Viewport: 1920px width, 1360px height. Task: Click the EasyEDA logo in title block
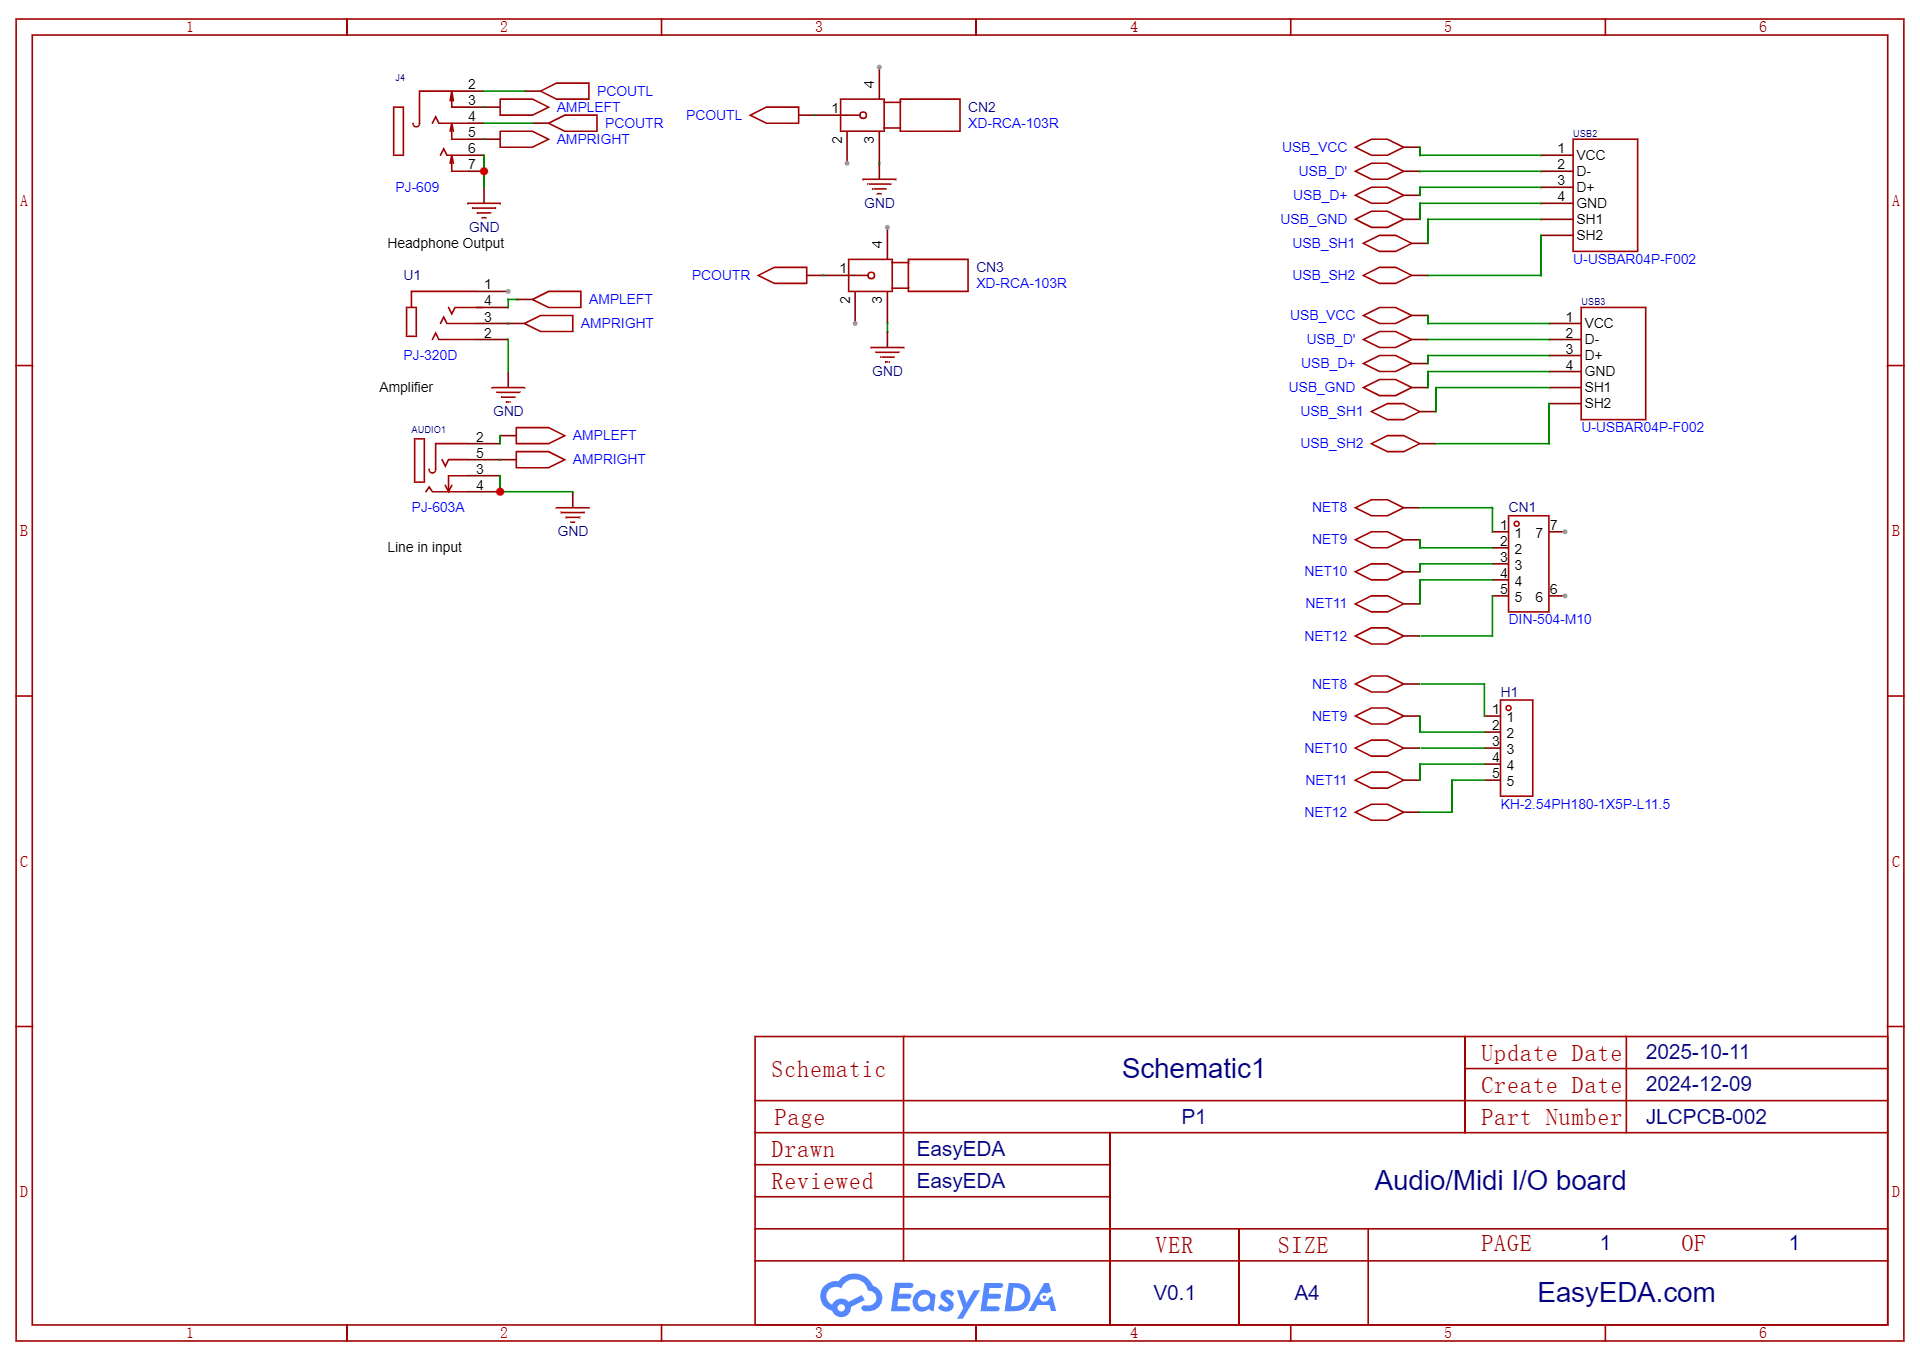[938, 1296]
